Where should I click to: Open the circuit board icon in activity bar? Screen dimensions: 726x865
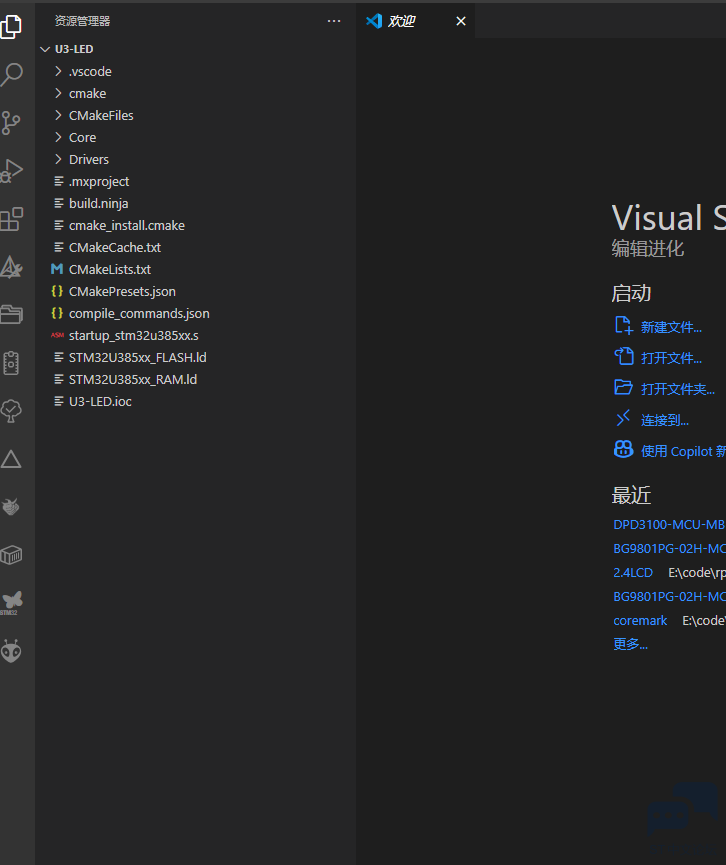point(11,363)
